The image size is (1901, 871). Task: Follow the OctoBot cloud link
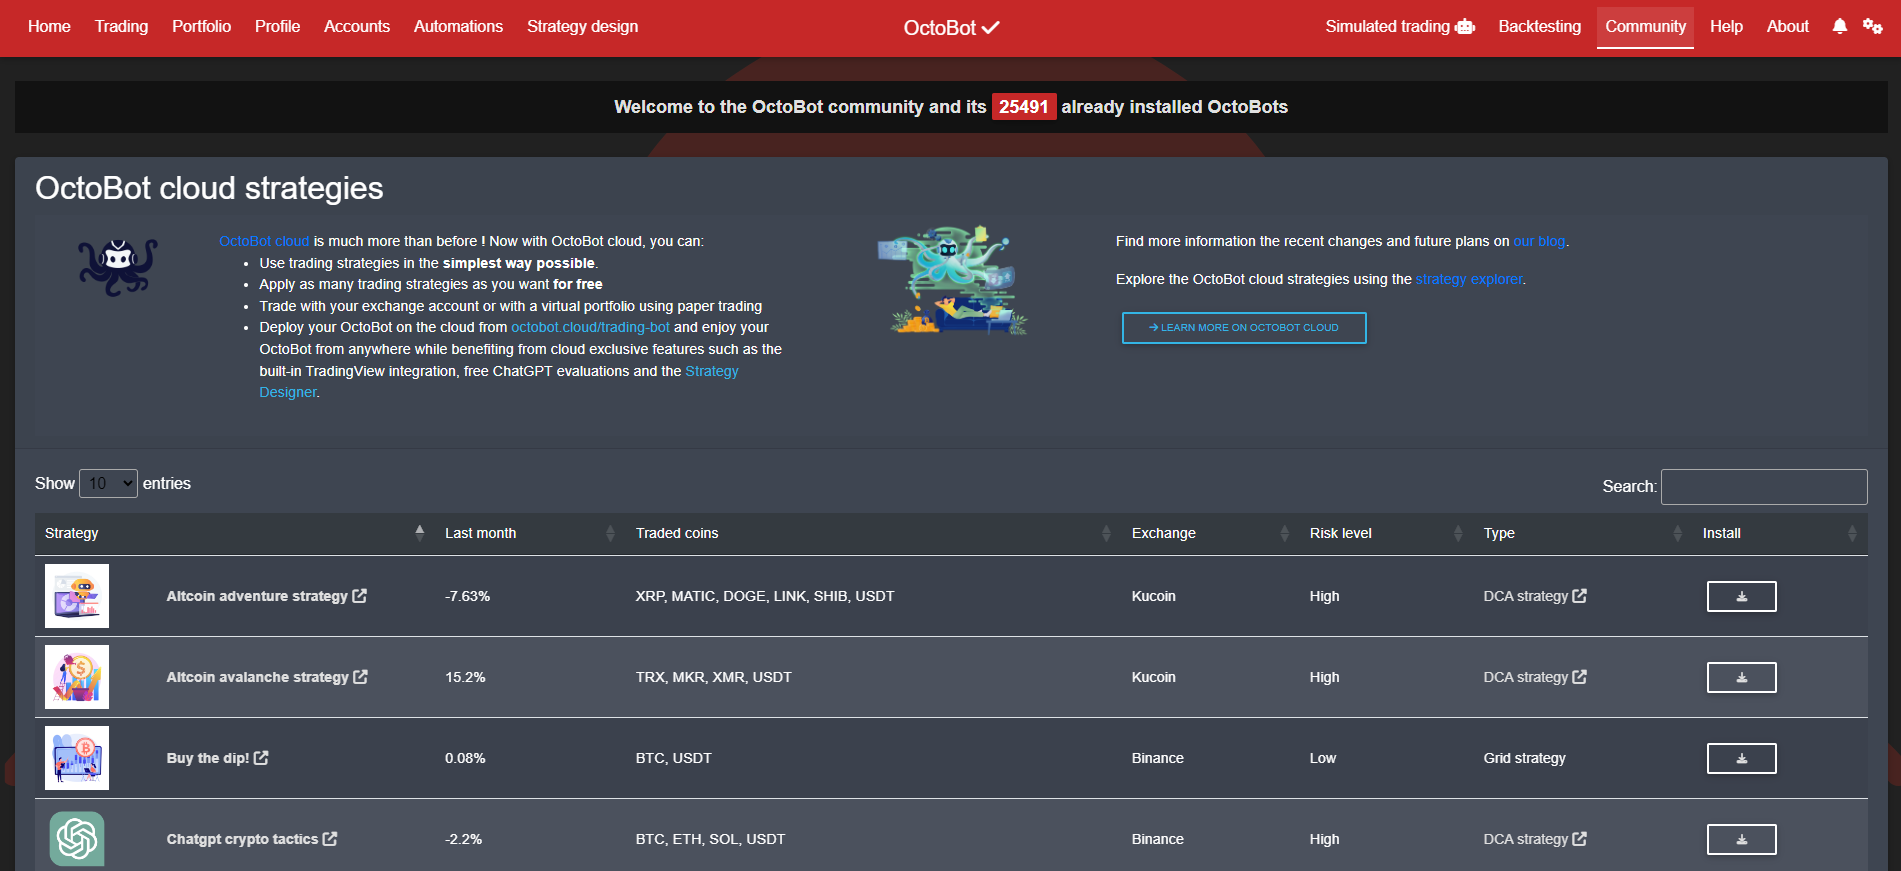click(264, 241)
